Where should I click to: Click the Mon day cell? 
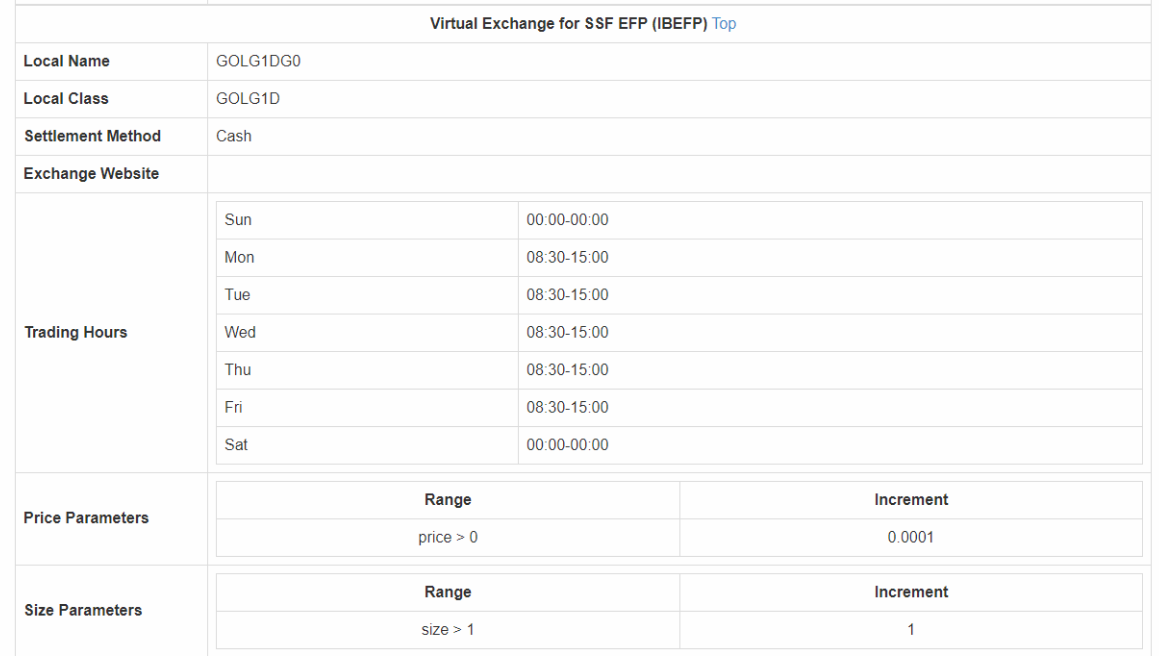tap(240, 258)
